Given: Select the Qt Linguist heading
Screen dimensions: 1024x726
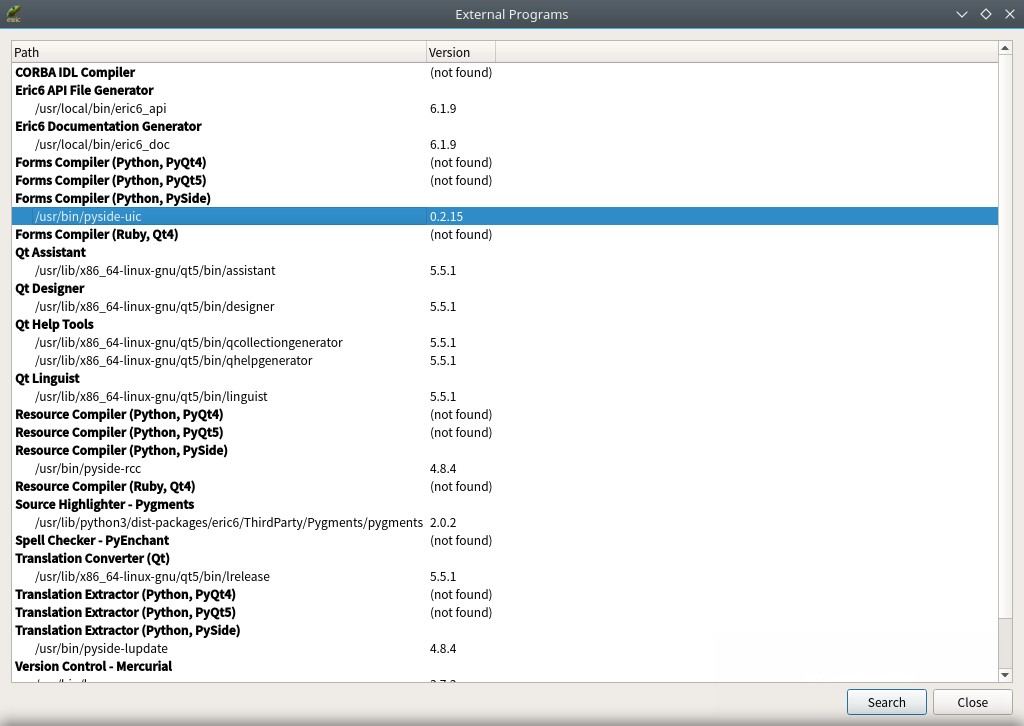Looking at the screenshot, I should [x=505, y=379].
